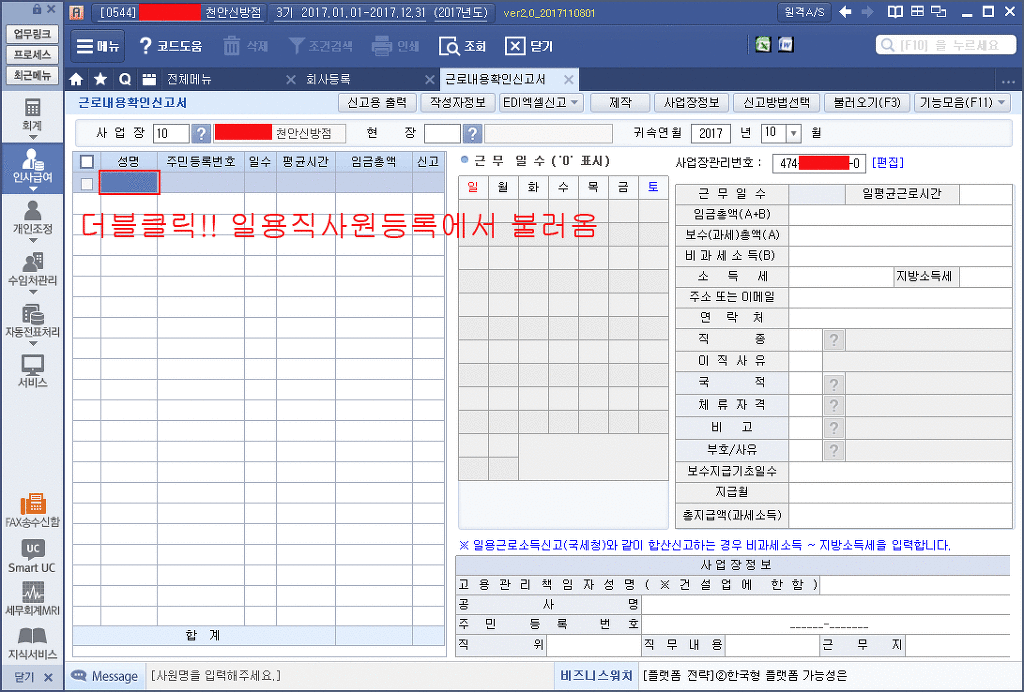The width and height of the screenshot is (1024, 692).
Task: Click 신고방법선택 button
Action: (x=776, y=102)
